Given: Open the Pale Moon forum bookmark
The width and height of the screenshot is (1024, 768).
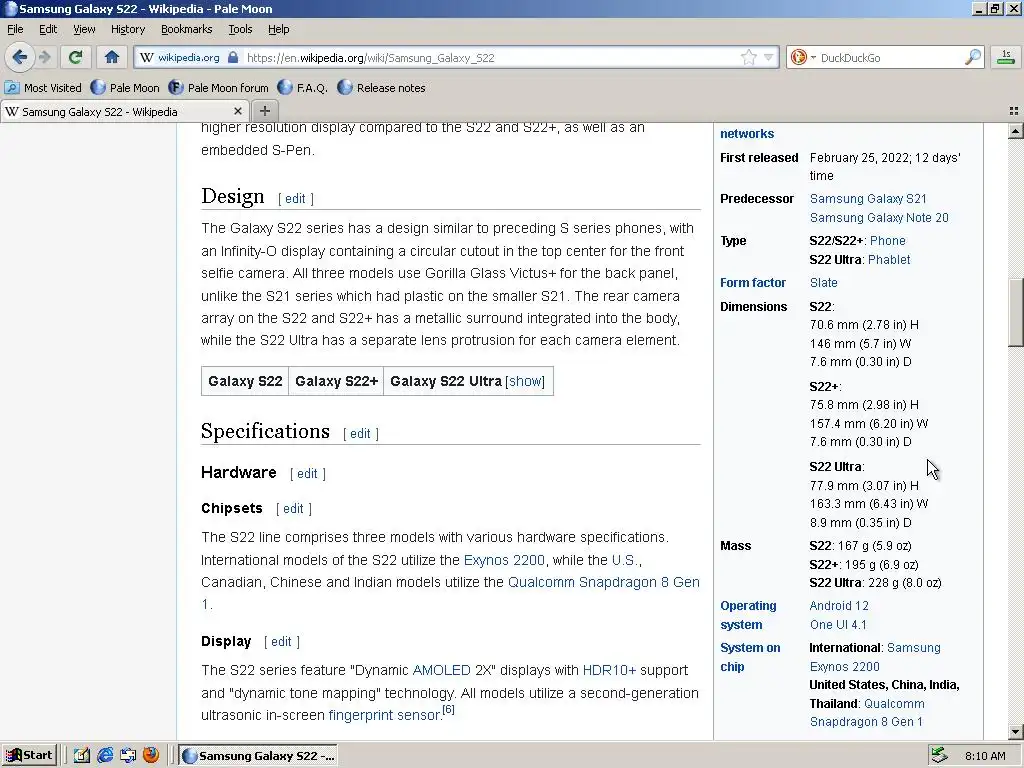Looking at the screenshot, I should click(218, 88).
